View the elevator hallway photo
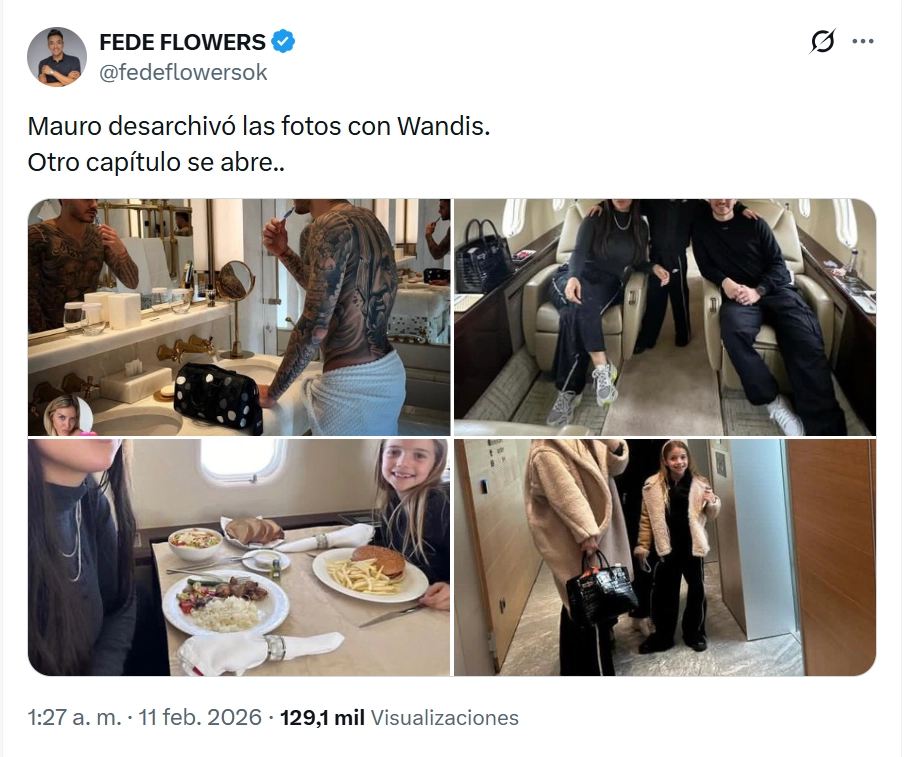Screen dimensions: 915x757 pos(665,557)
